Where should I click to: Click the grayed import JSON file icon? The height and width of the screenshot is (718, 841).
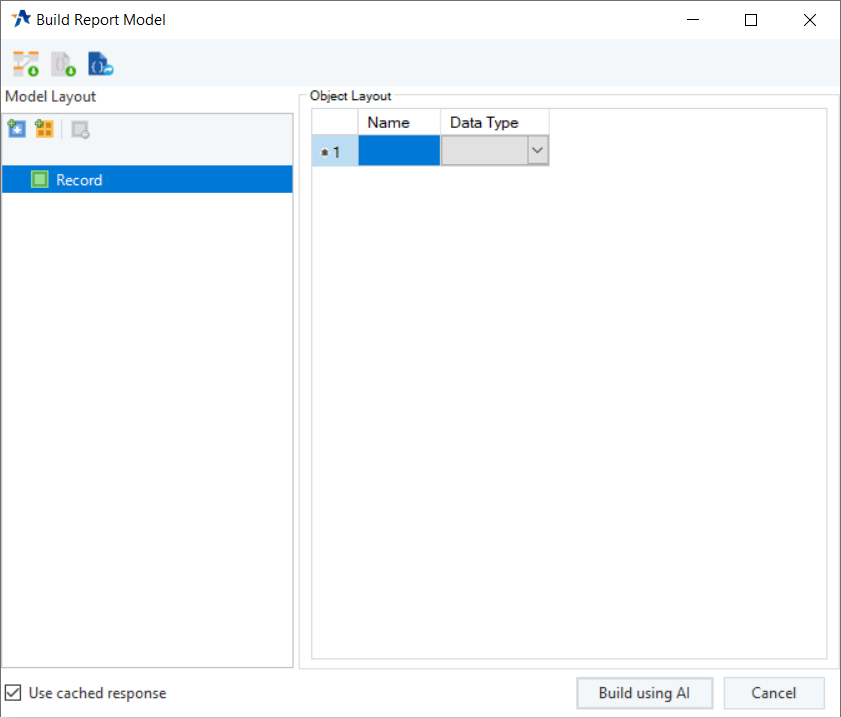click(64, 65)
